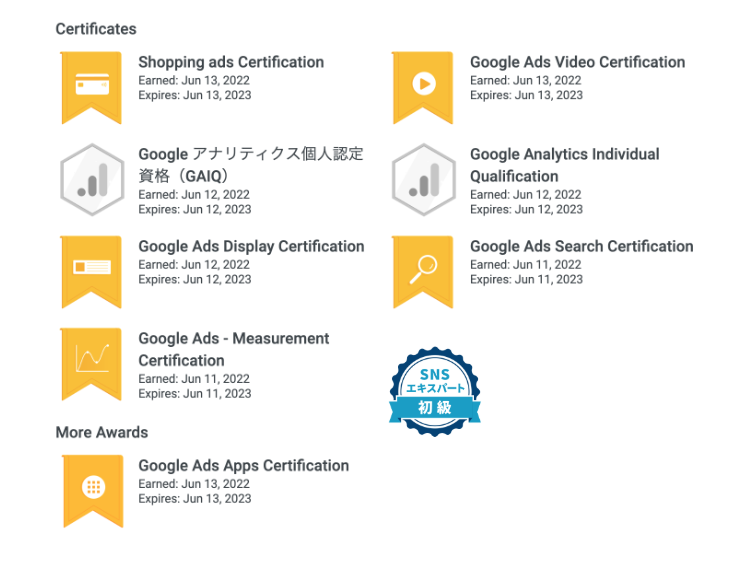Open Google アナリティクス個人認定資格 (GAIQ) title
Viewport: 744px width, 562px height.
[251, 165]
